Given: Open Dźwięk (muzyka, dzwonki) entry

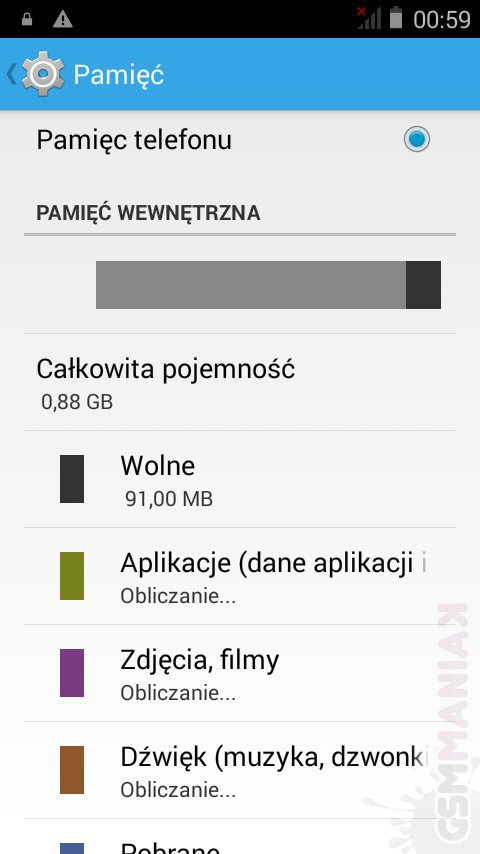Looking at the screenshot, I should [240, 770].
